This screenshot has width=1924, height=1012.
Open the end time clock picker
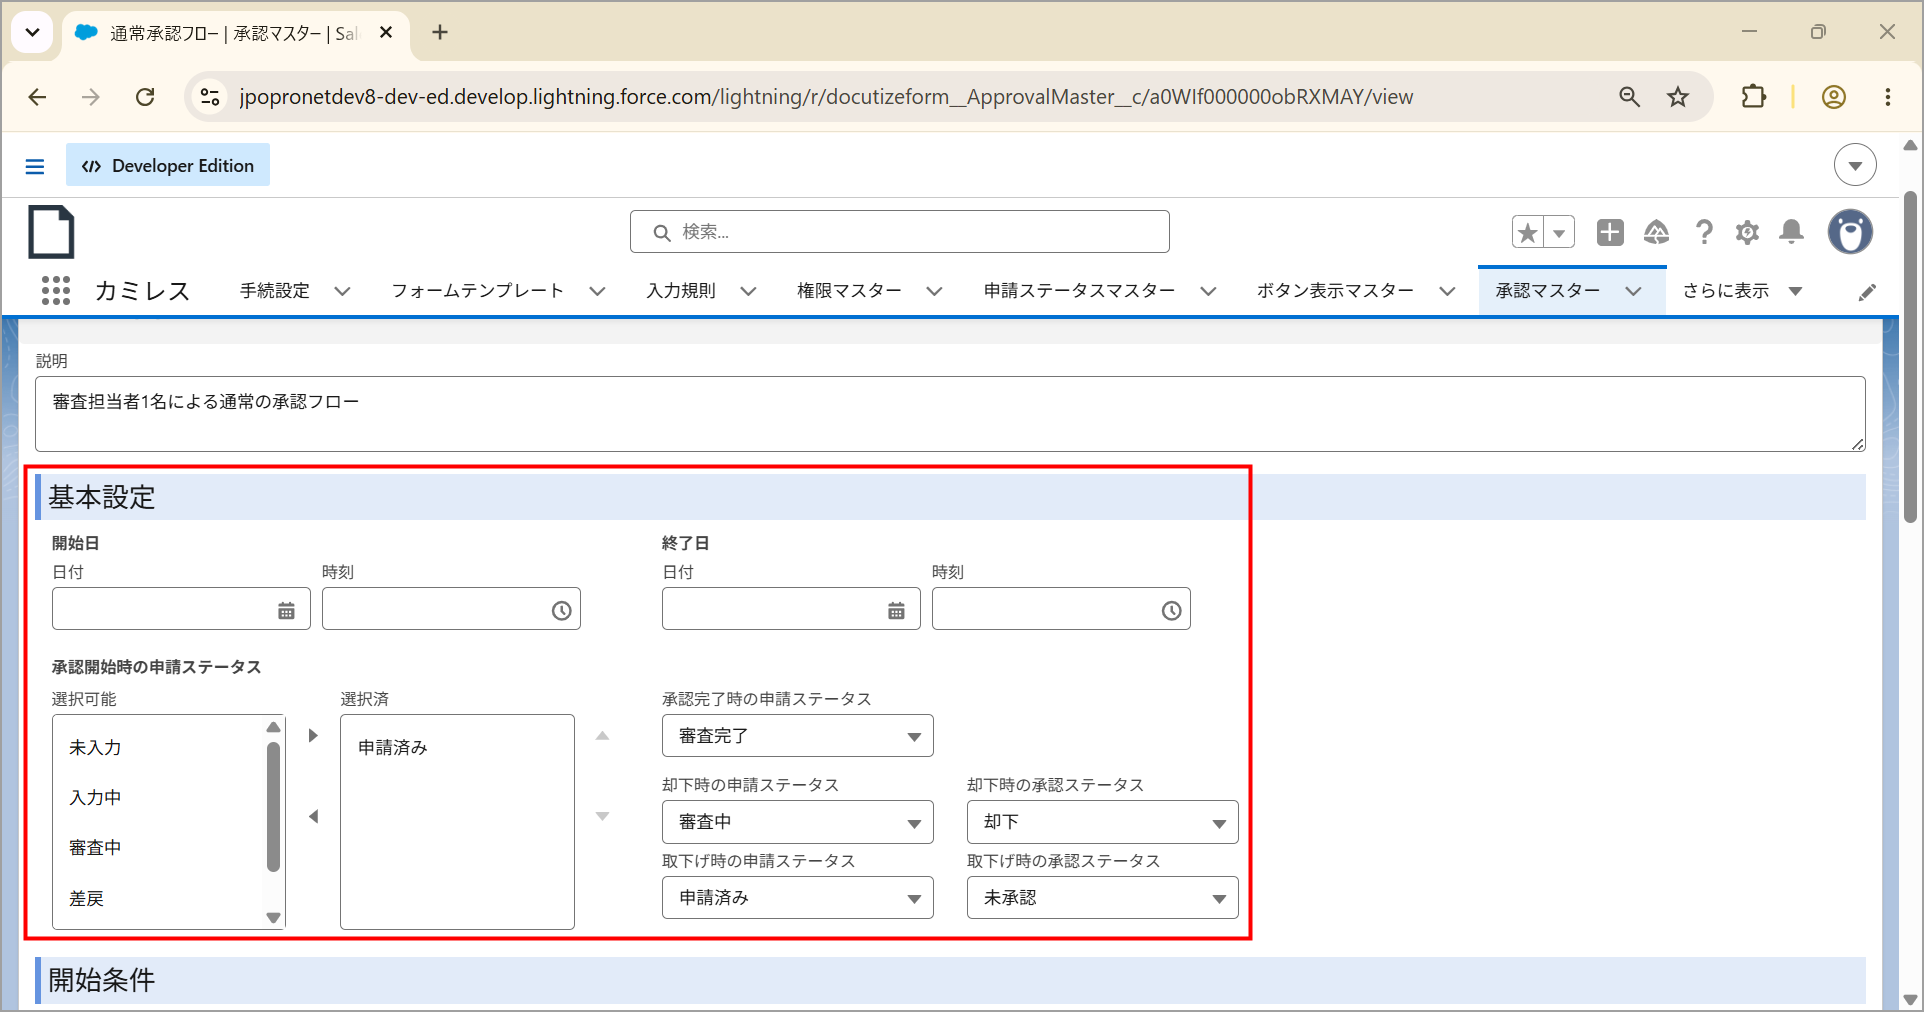click(1171, 610)
